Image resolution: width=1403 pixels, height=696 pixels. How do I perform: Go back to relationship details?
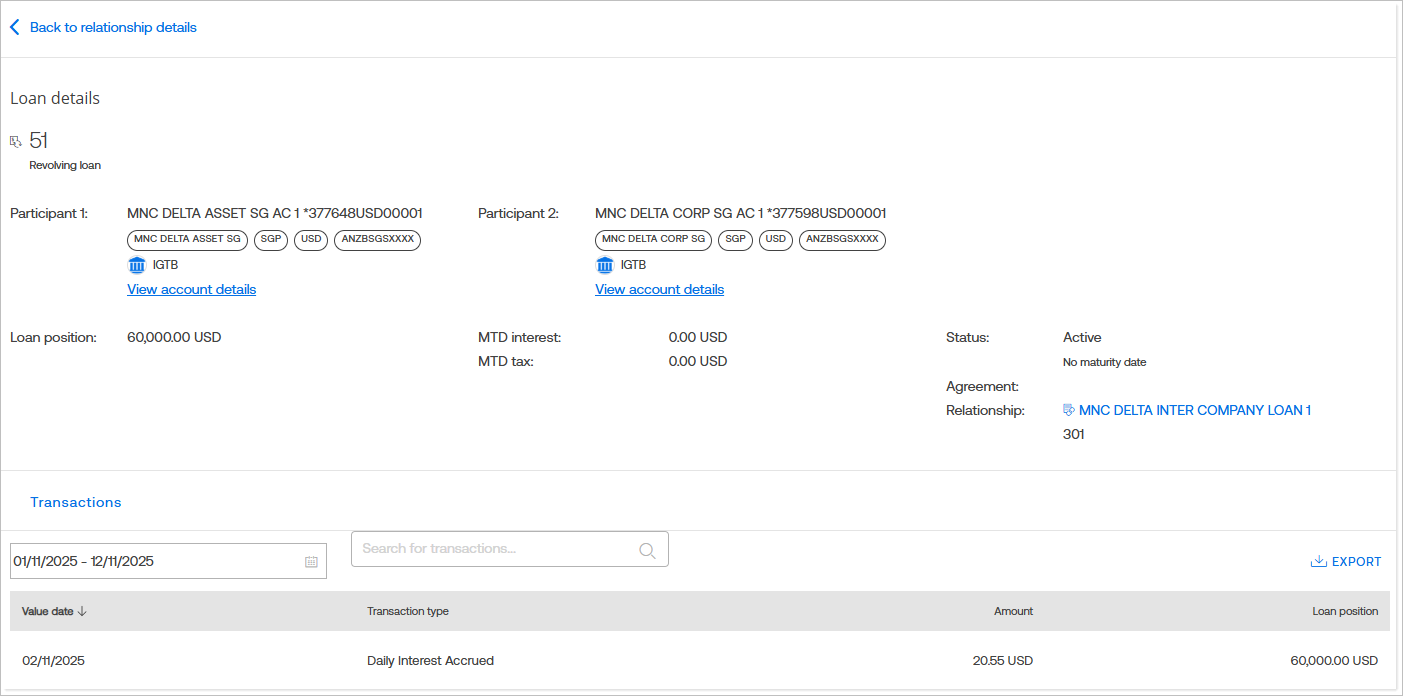click(113, 28)
